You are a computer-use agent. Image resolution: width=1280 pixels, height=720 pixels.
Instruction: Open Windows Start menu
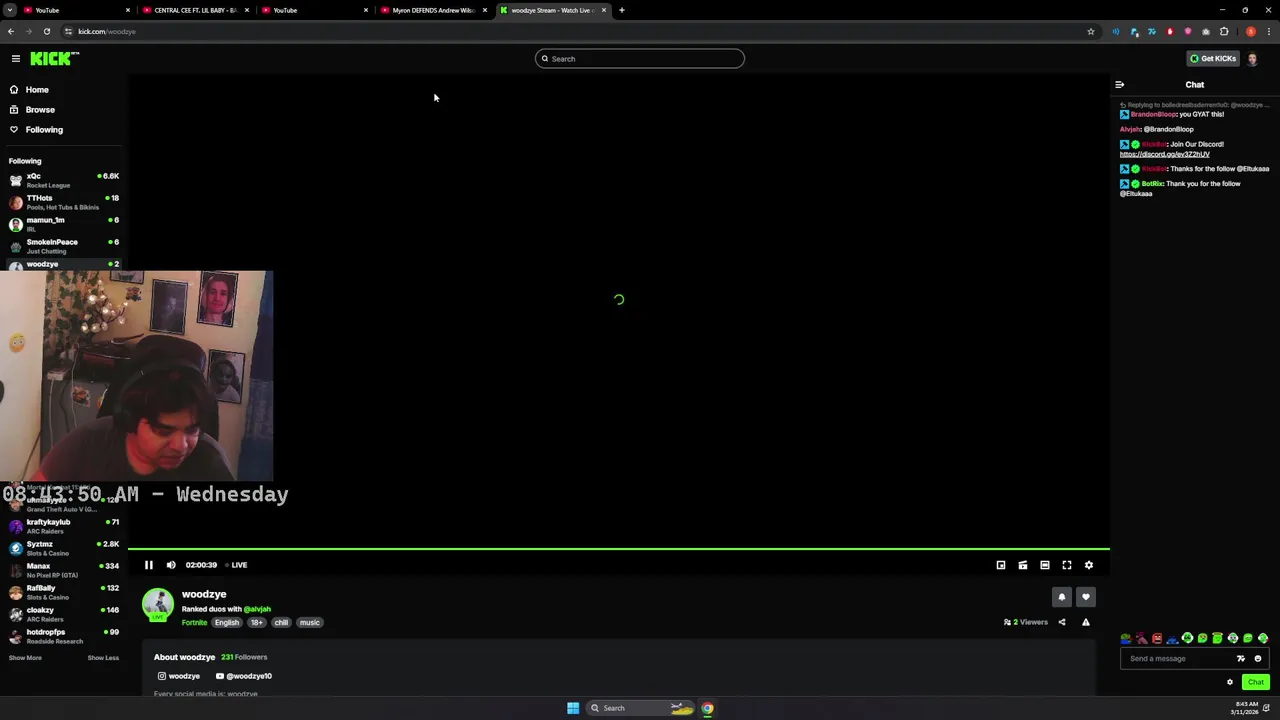573,708
